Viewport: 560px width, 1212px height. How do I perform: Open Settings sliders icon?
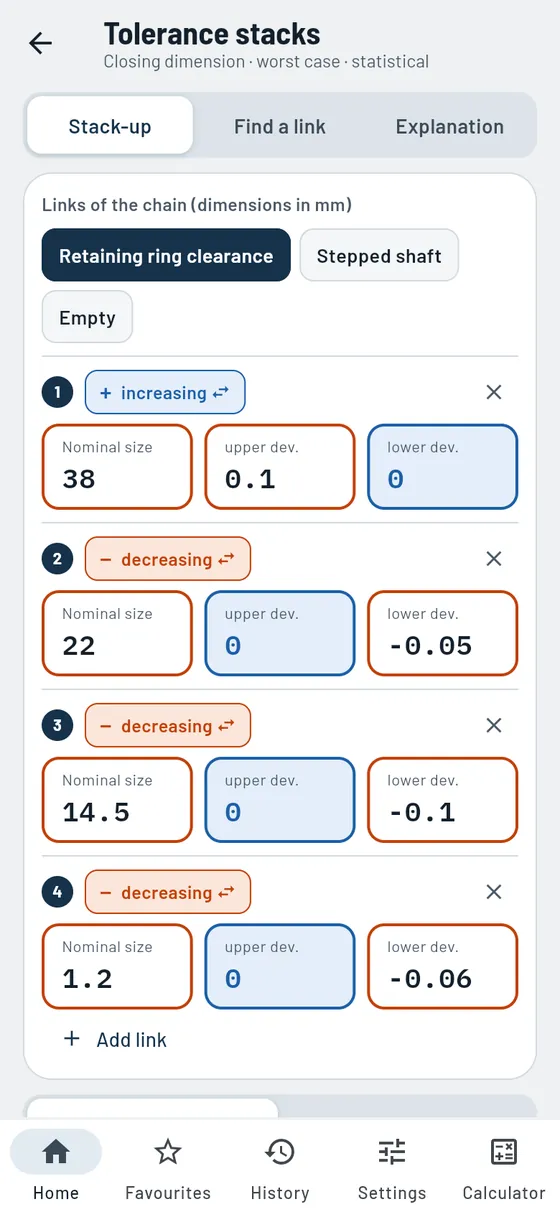tap(392, 1152)
